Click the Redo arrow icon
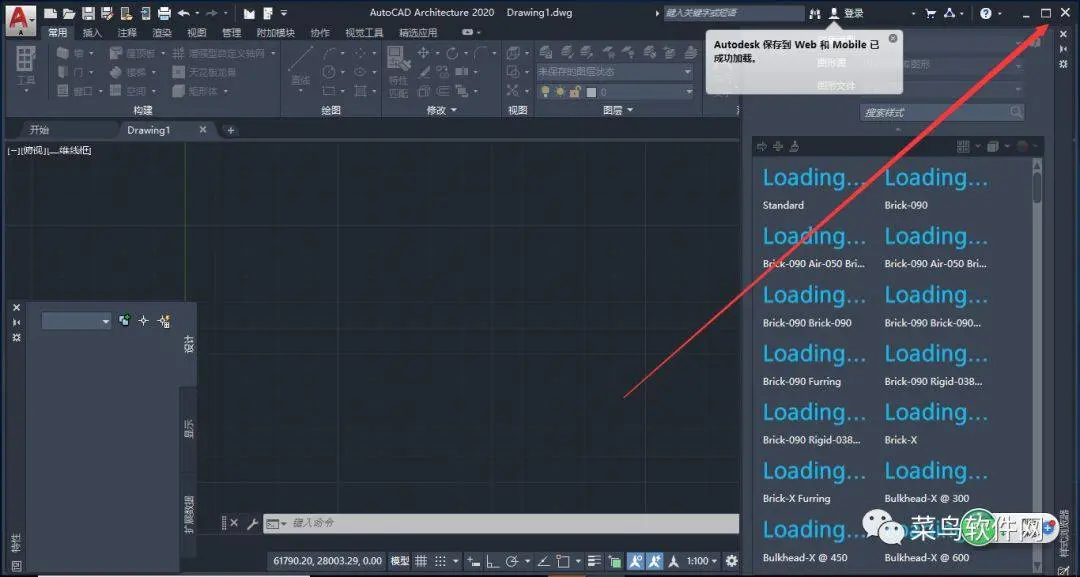This screenshot has height=577, width=1080. pos(211,13)
